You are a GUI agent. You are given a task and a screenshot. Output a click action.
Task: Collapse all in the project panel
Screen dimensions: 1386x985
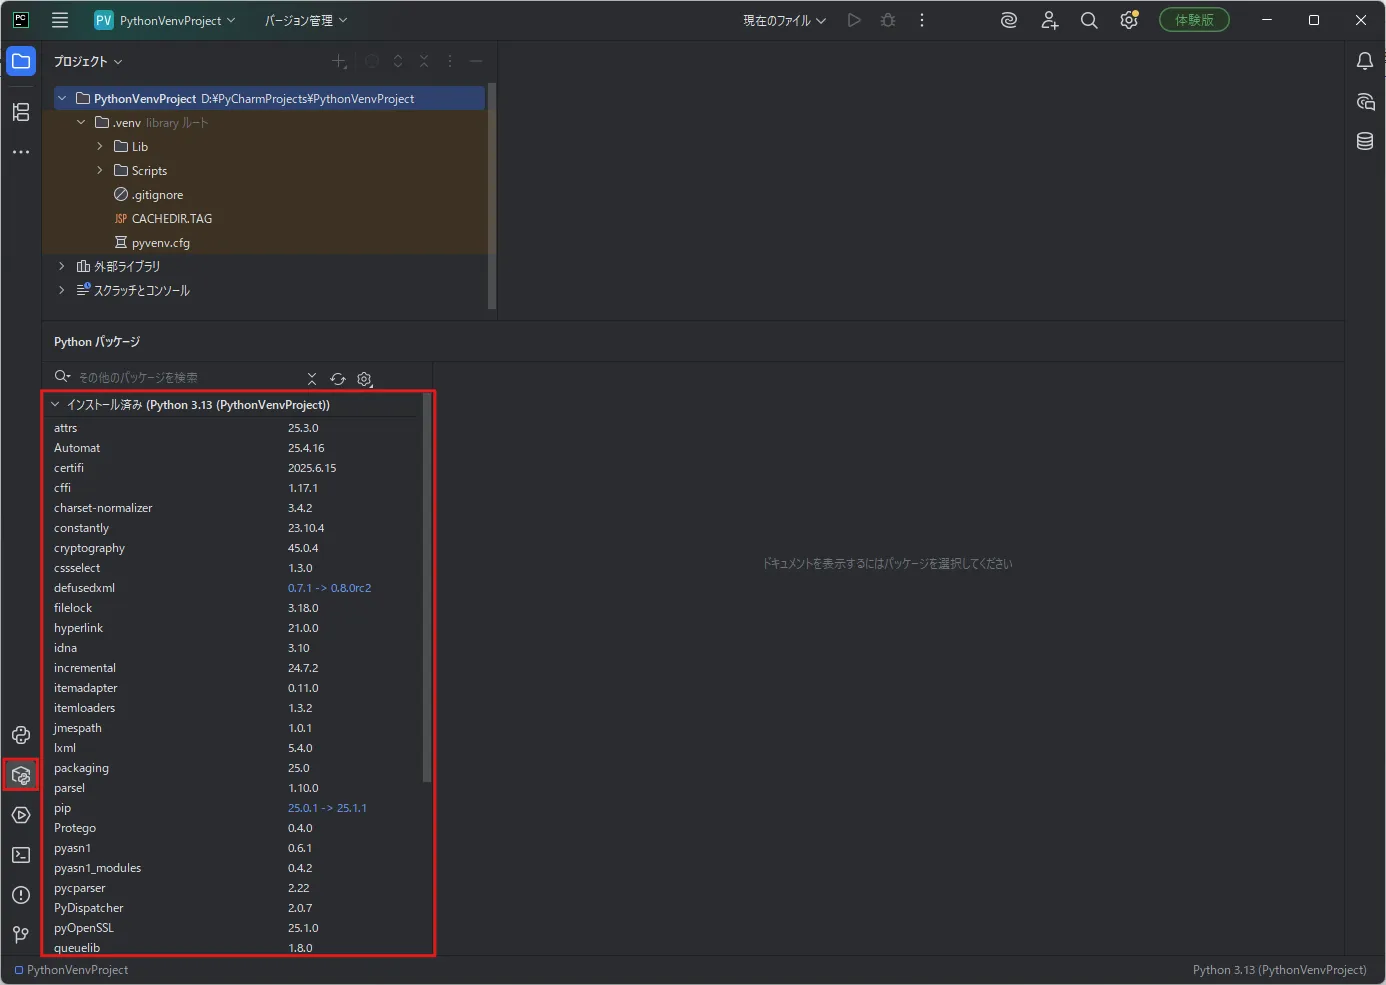424,61
